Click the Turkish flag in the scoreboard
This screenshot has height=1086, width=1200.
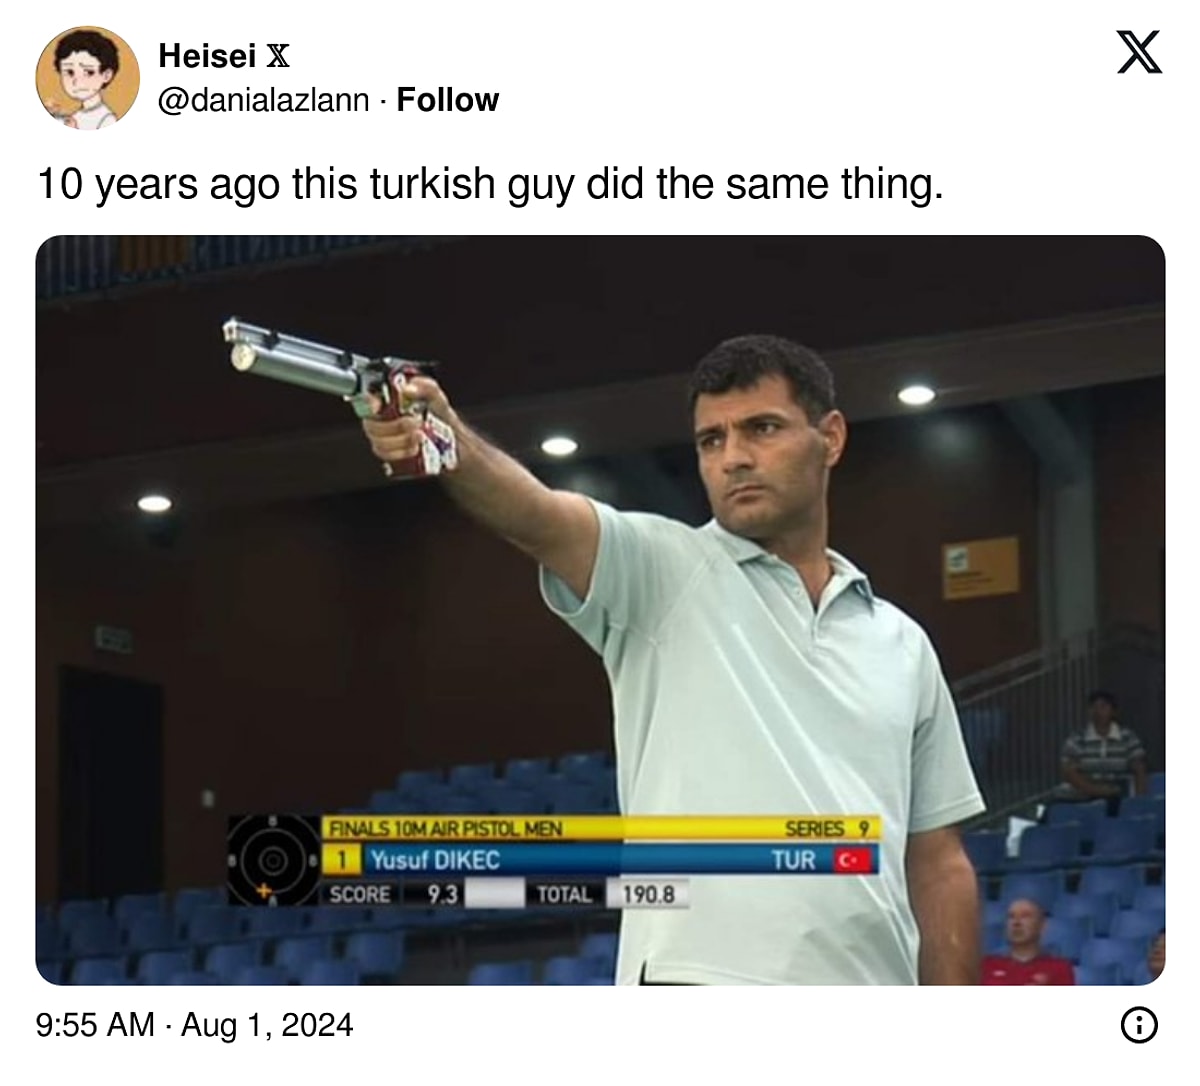coord(853,860)
